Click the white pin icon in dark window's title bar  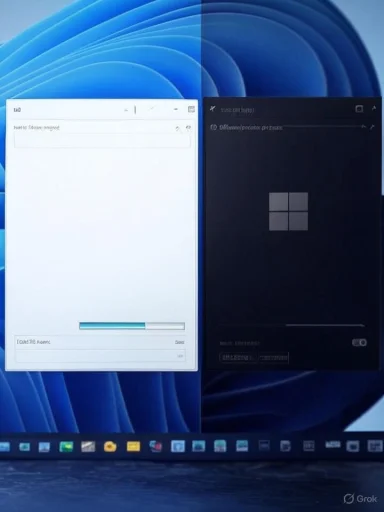point(213,109)
